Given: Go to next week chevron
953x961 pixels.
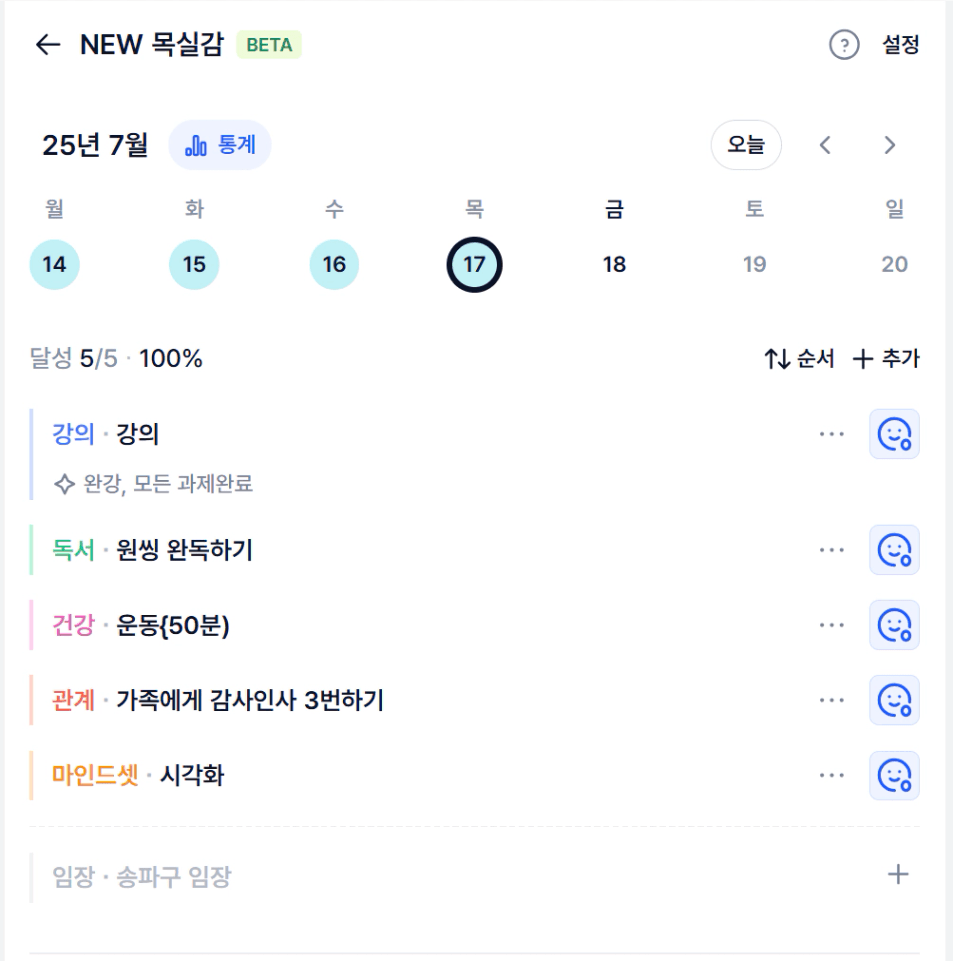Looking at the screenshot, I should click(x=890, y=145).
